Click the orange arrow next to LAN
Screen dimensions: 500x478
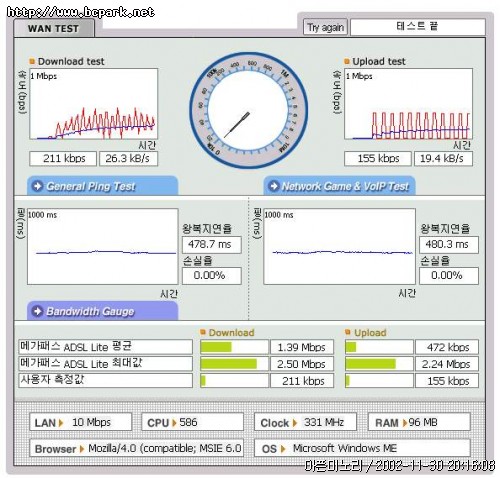point(61,423)
